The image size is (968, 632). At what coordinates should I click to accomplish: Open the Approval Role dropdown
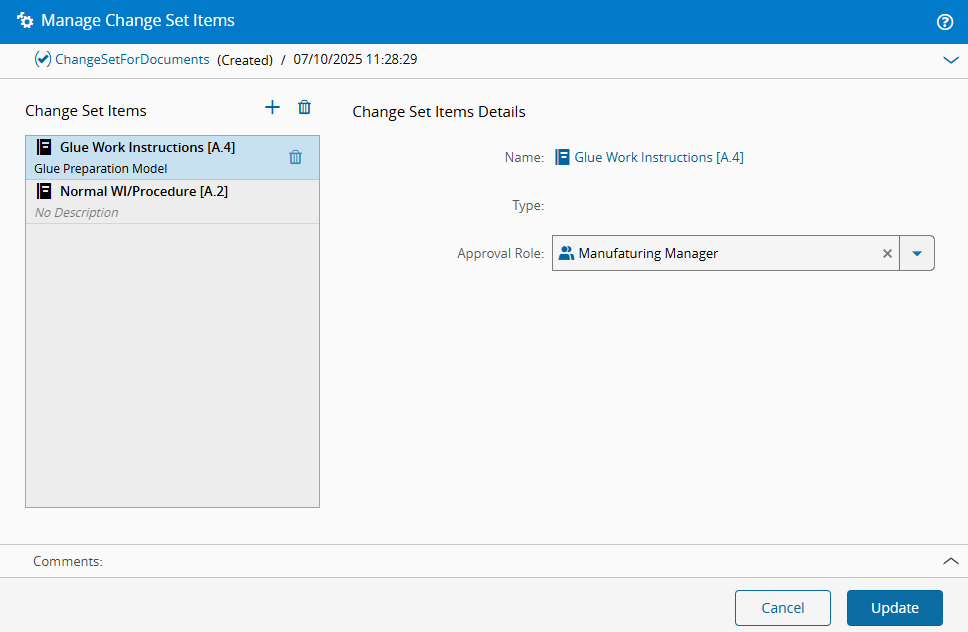pos(917,254)
